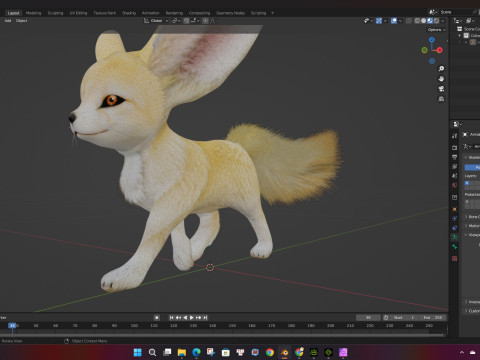The image size is (480, 360).
Task: Switch to the Shading workspace tab
Action: [129, 13]
